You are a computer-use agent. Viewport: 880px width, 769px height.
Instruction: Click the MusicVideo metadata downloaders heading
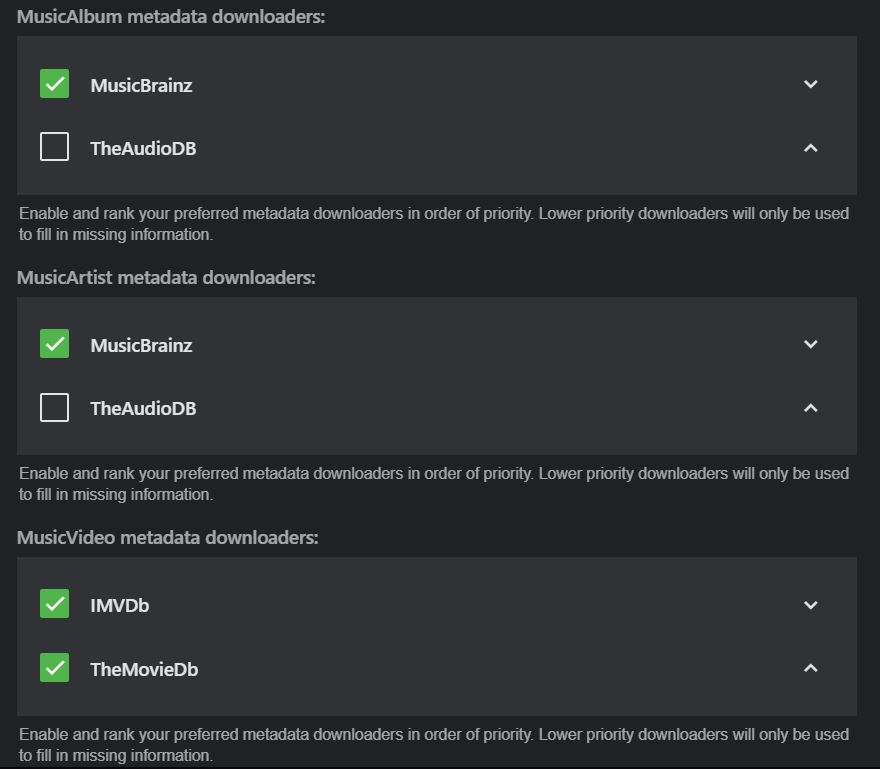pos(168,538)
